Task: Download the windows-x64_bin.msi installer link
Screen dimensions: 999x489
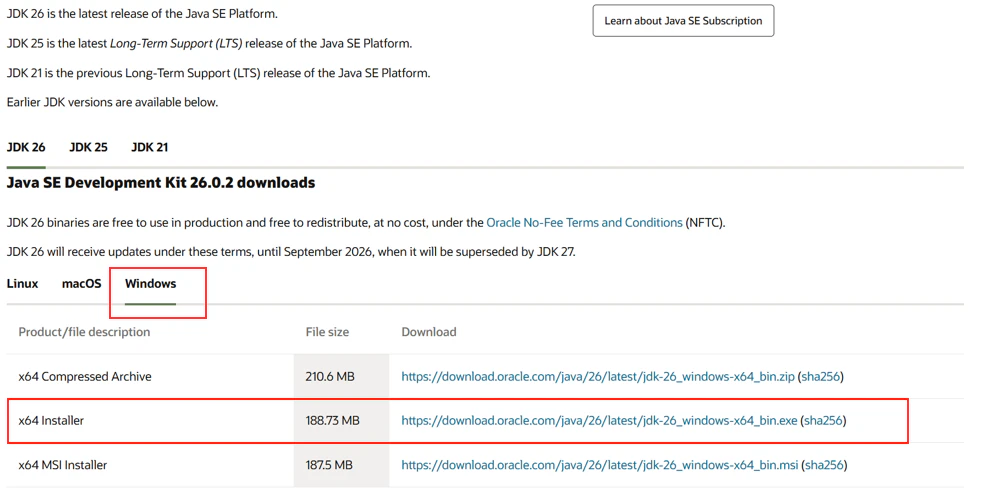Action: (x=600, y=465)
